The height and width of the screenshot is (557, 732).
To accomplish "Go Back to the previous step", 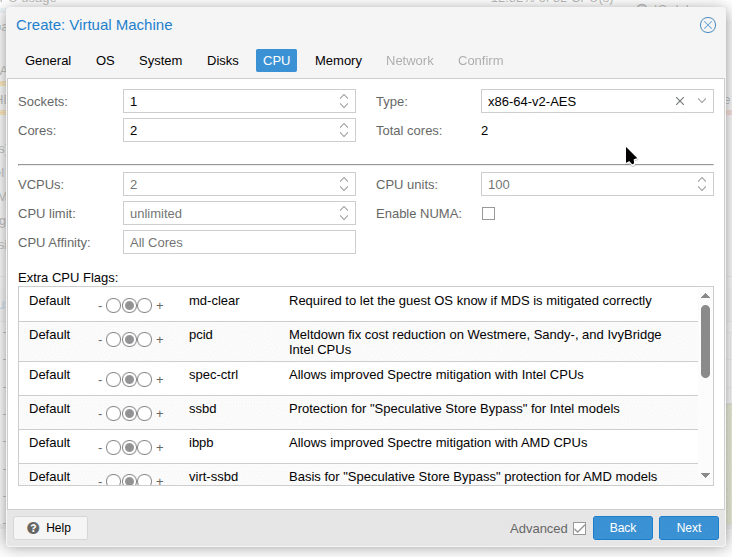I will [623, 528].
